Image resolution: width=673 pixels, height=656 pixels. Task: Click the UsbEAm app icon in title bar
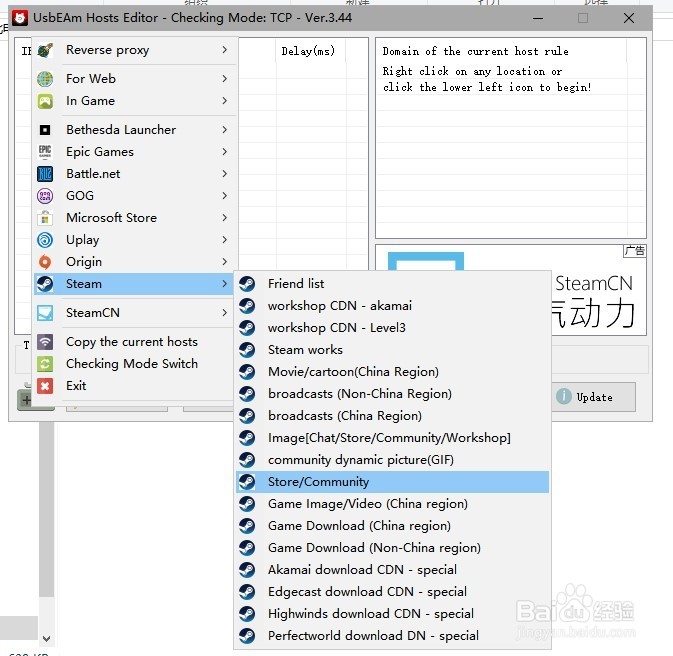click(20, 18)
